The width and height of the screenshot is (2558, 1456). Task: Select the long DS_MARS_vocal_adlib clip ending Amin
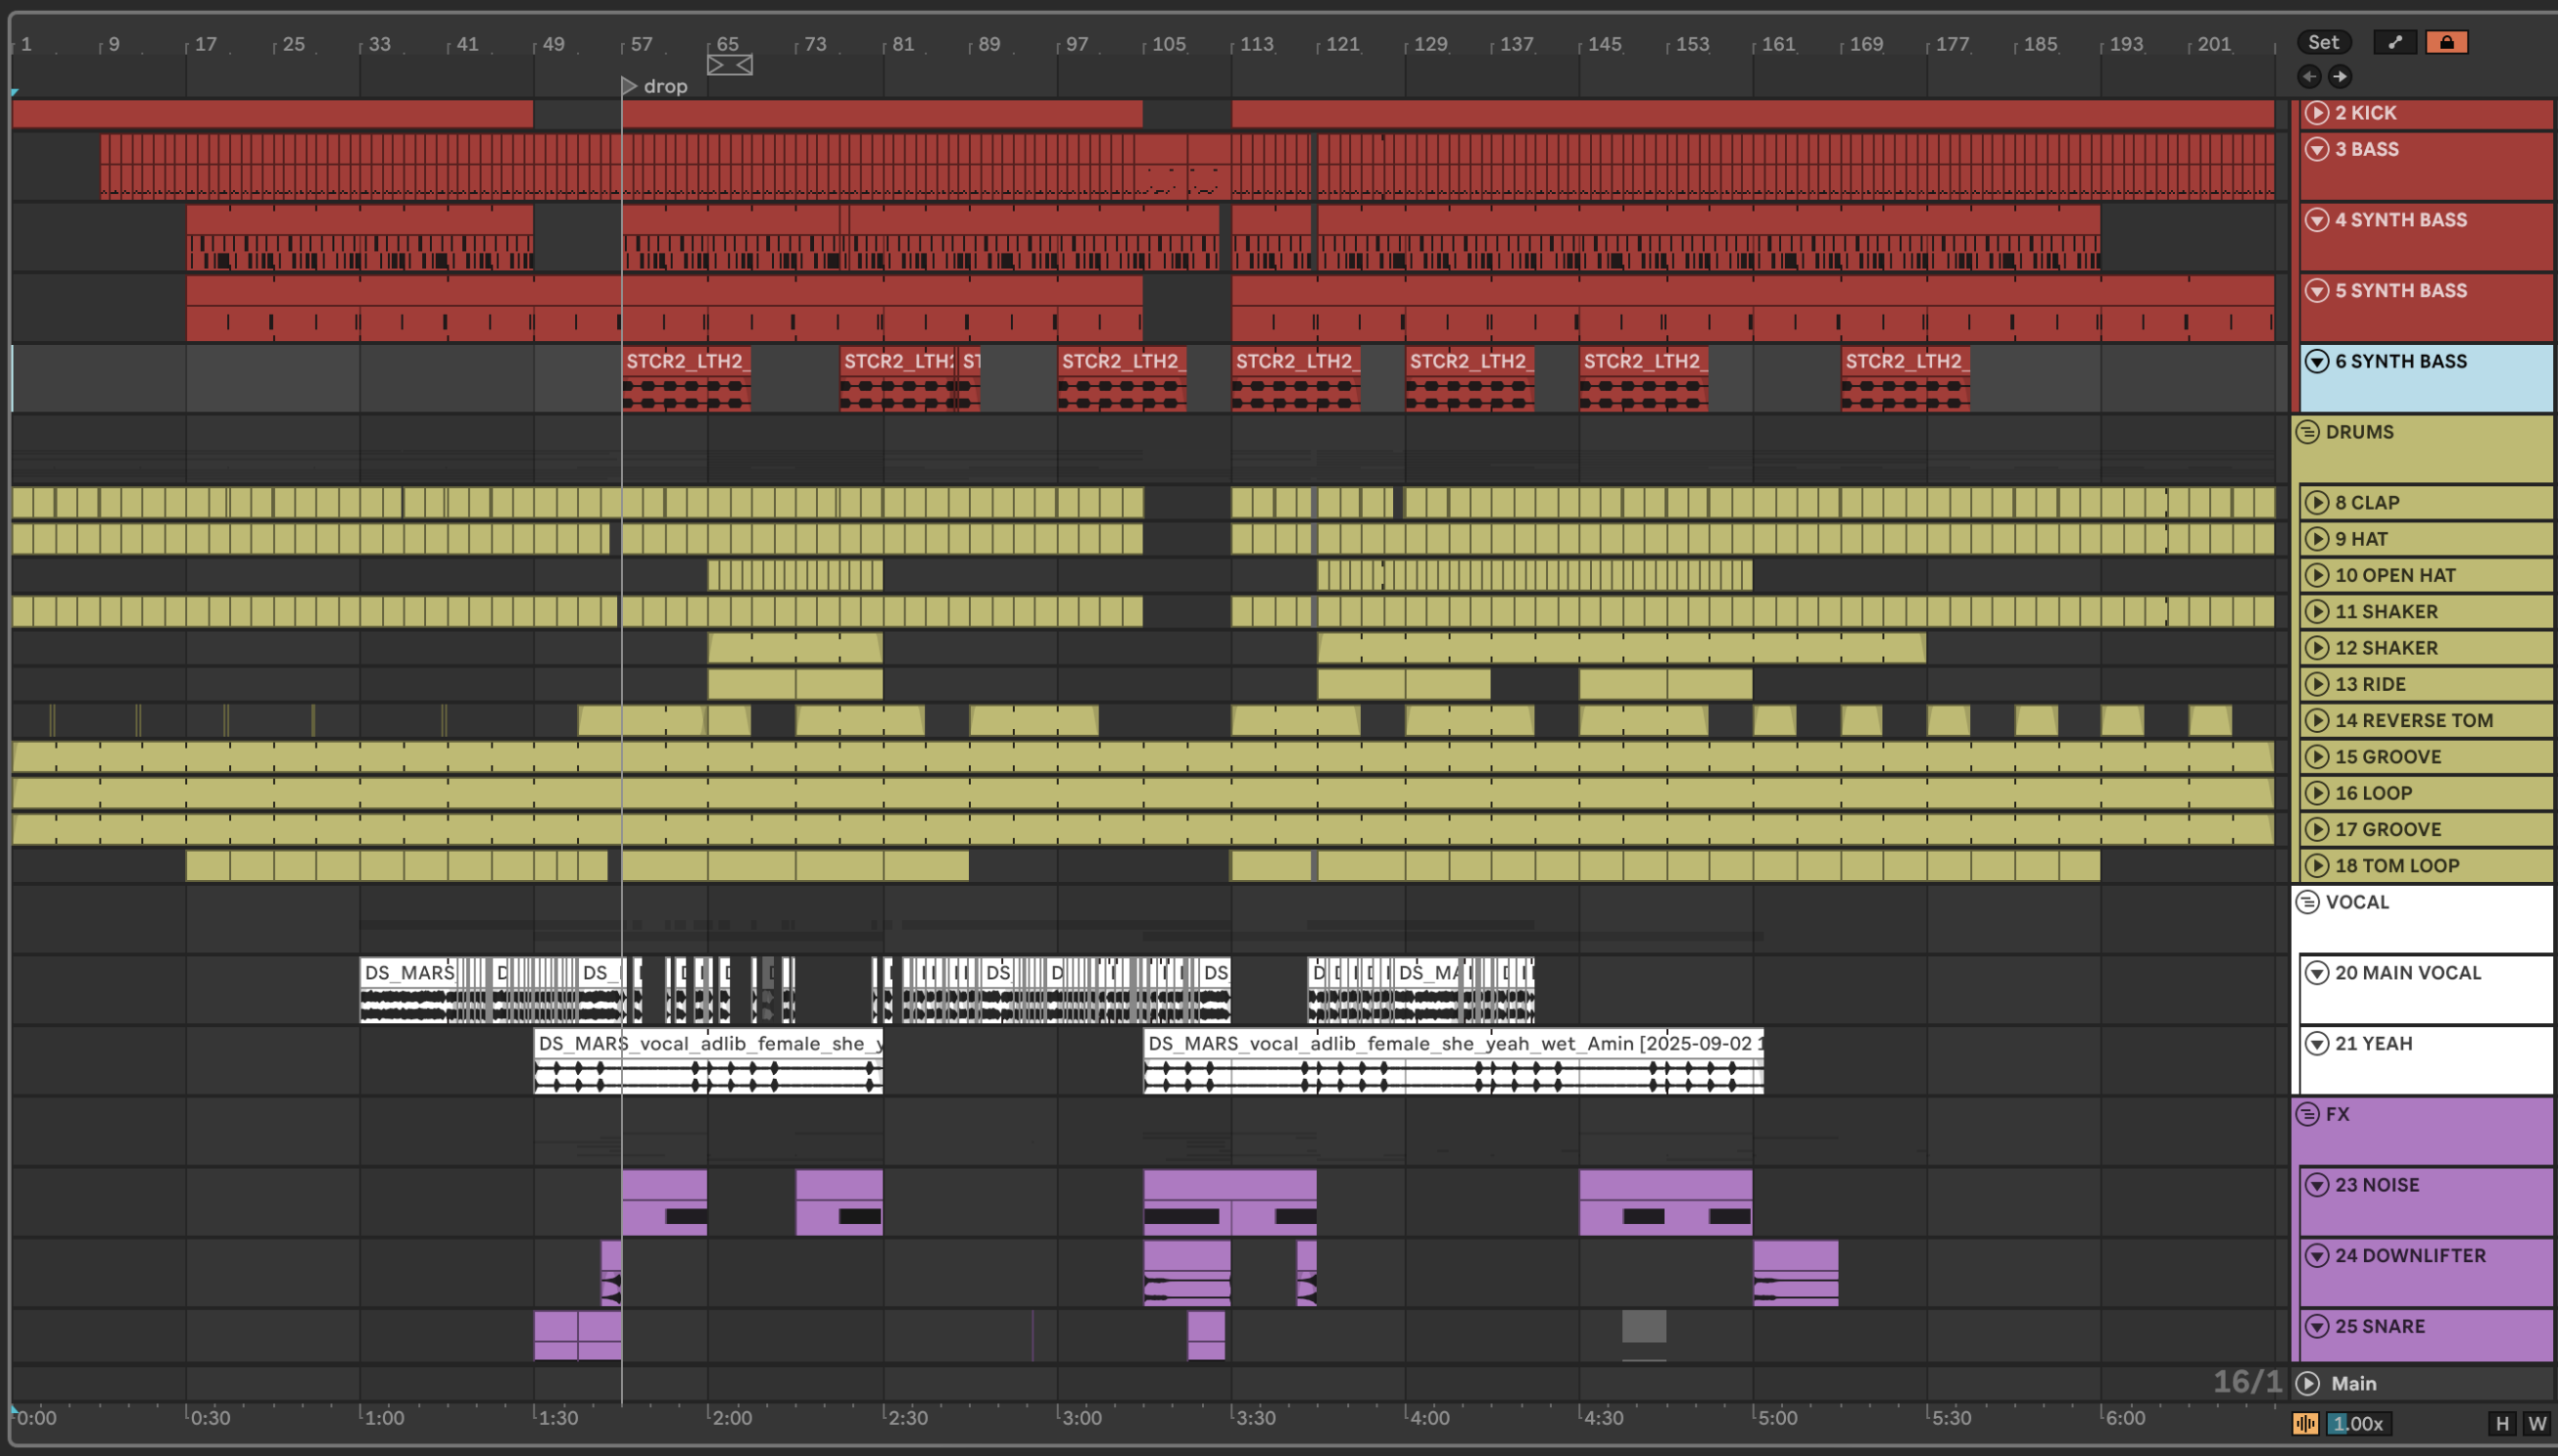coord(1453,1061)
